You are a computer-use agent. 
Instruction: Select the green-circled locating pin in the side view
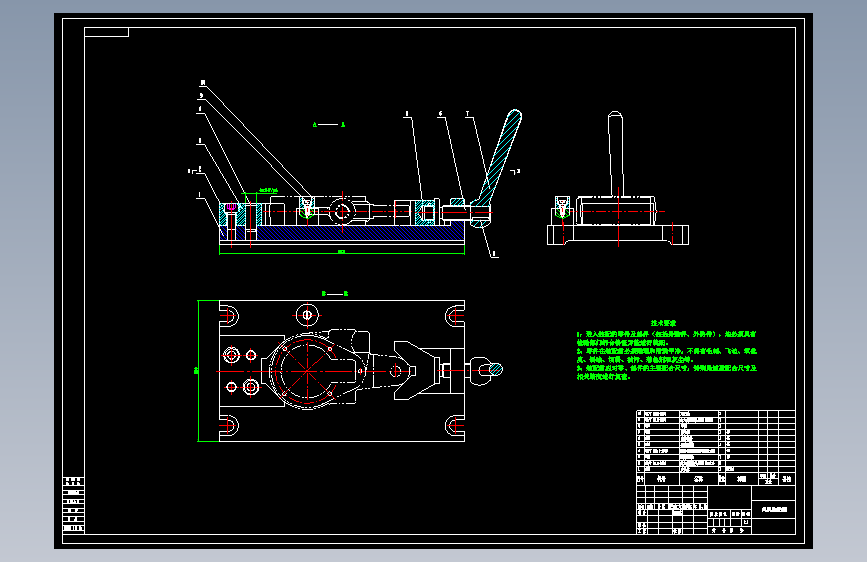click(562, 207)
